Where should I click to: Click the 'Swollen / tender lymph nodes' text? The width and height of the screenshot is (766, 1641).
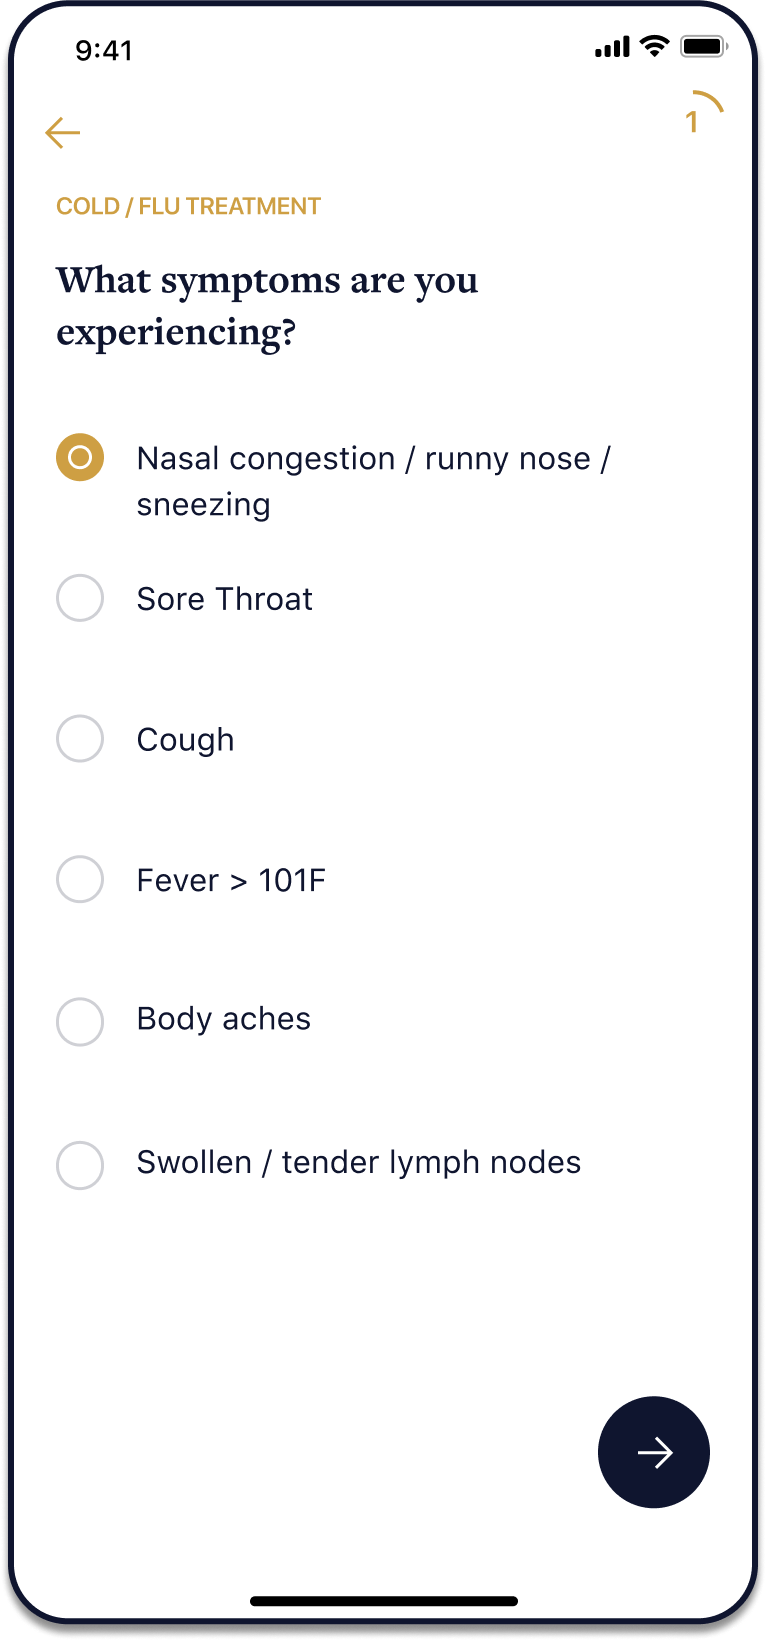358,1162
